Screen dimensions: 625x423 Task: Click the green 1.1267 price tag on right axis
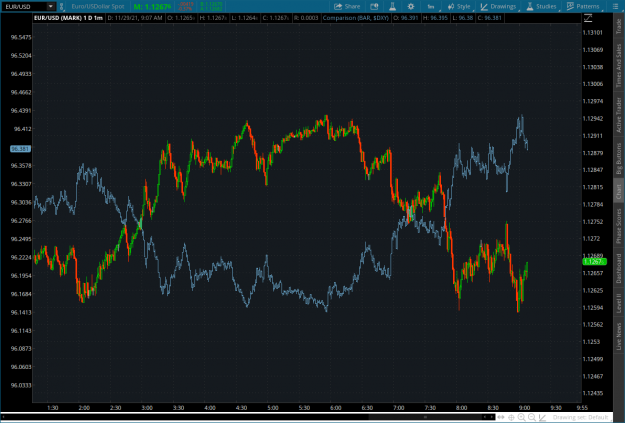pyautogui.click(x=594, y=262)
